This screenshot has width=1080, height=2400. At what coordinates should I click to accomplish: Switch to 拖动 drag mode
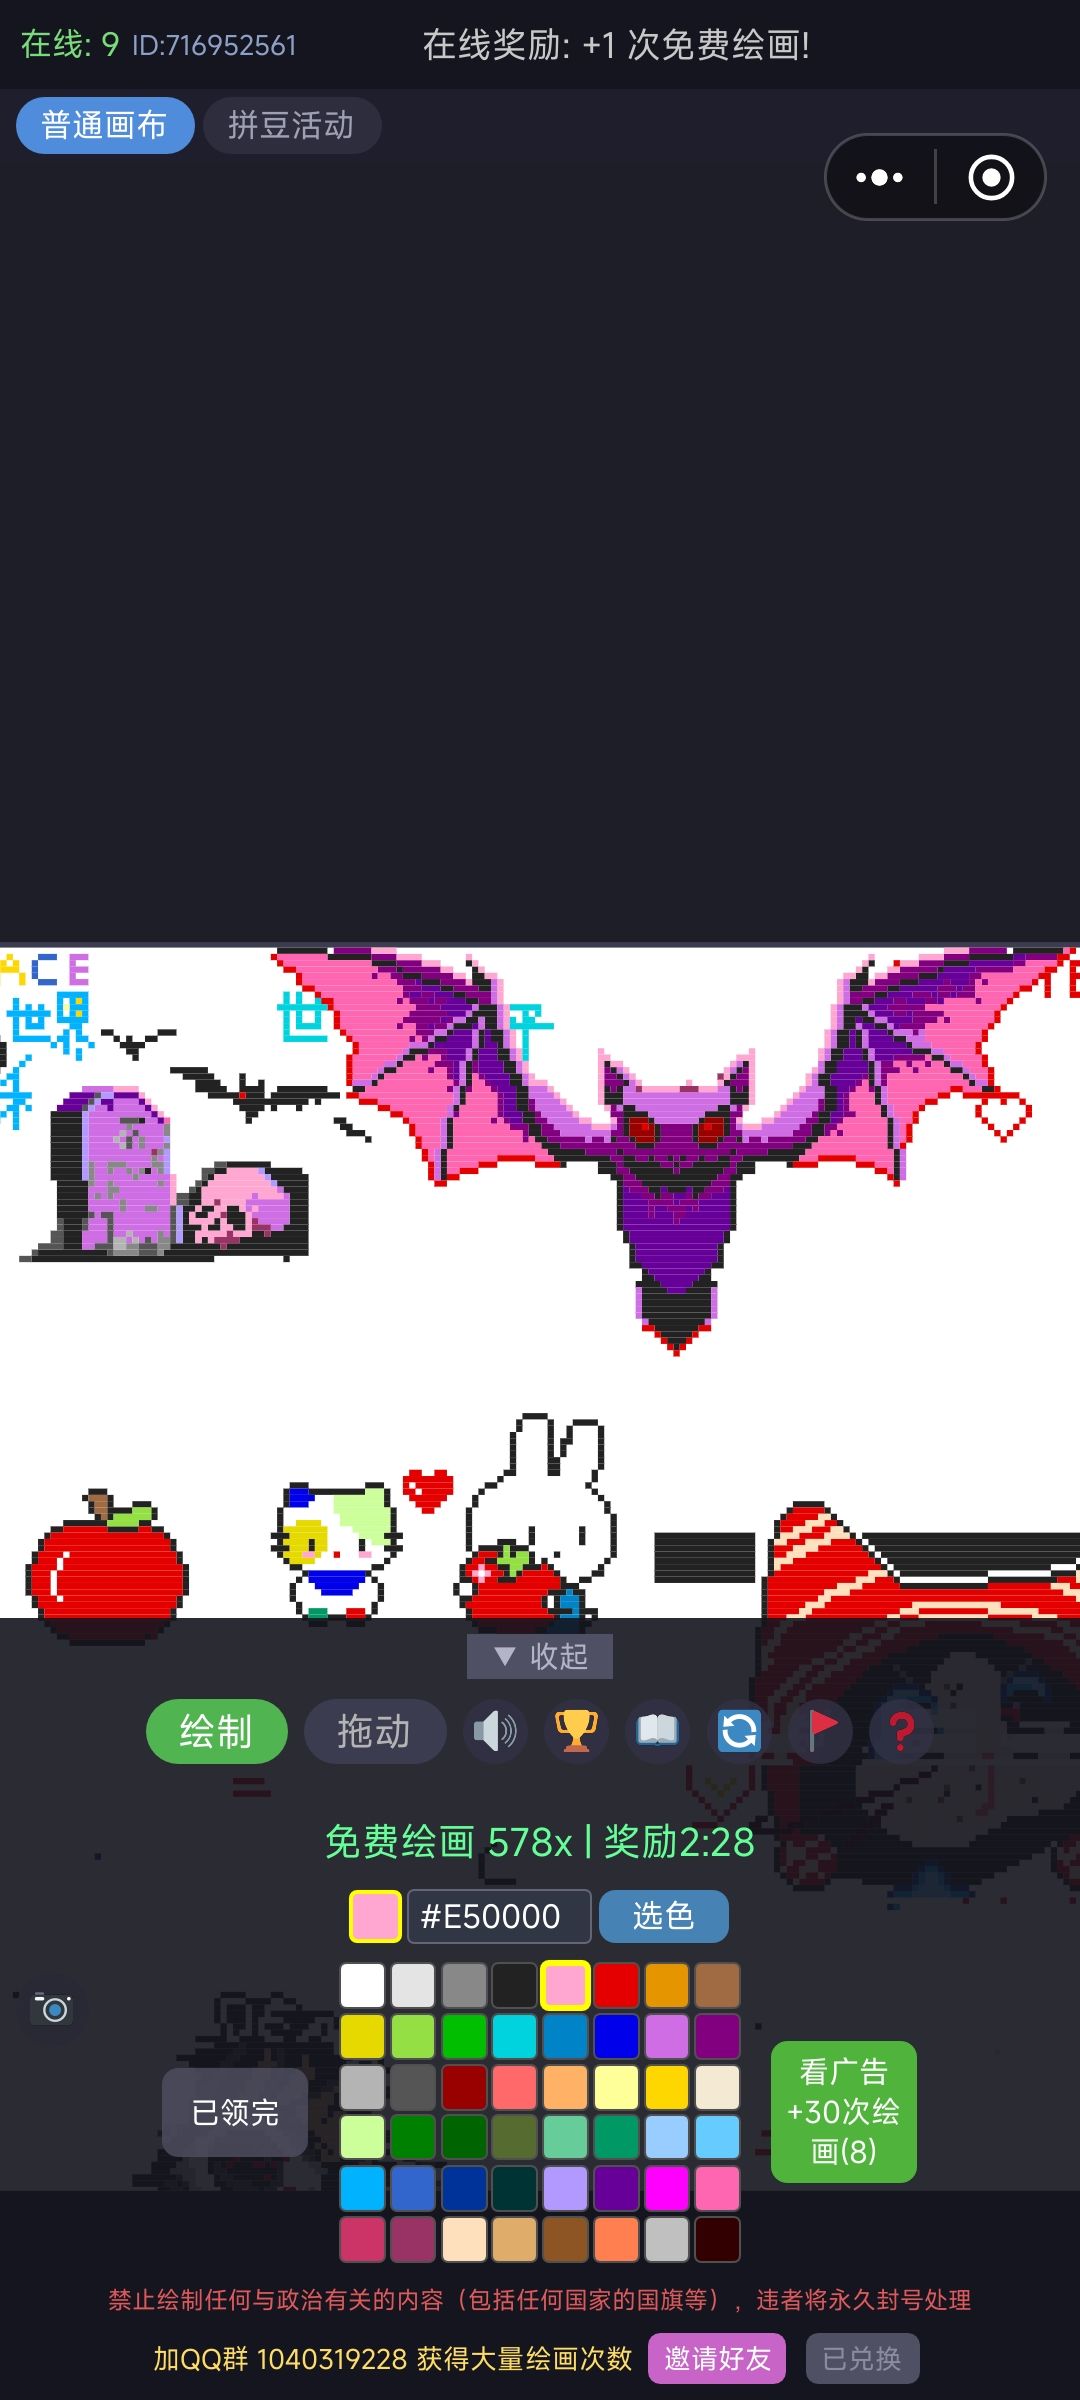(374, 1731)
